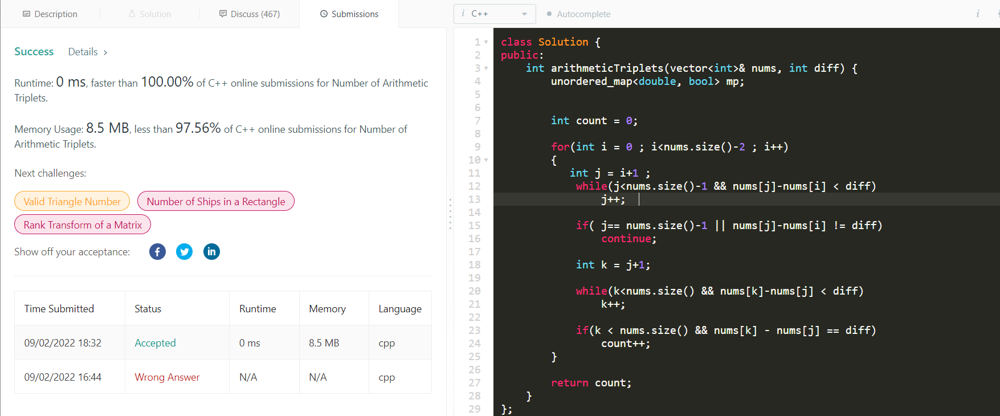
Task: Share acceptance on LinkedIn
Action: point(211,252)
